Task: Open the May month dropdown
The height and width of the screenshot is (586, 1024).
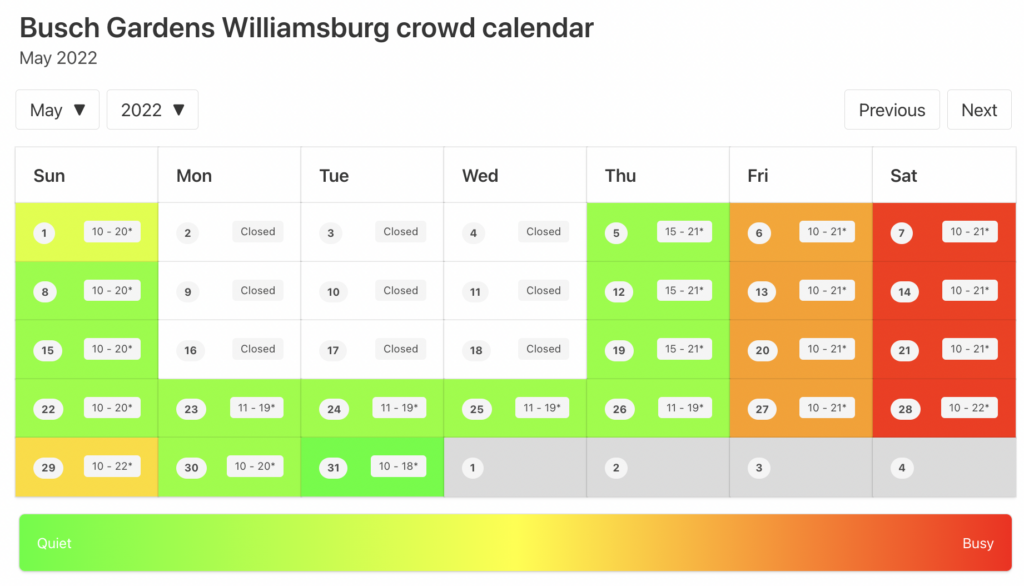Action: pos(57,110)
